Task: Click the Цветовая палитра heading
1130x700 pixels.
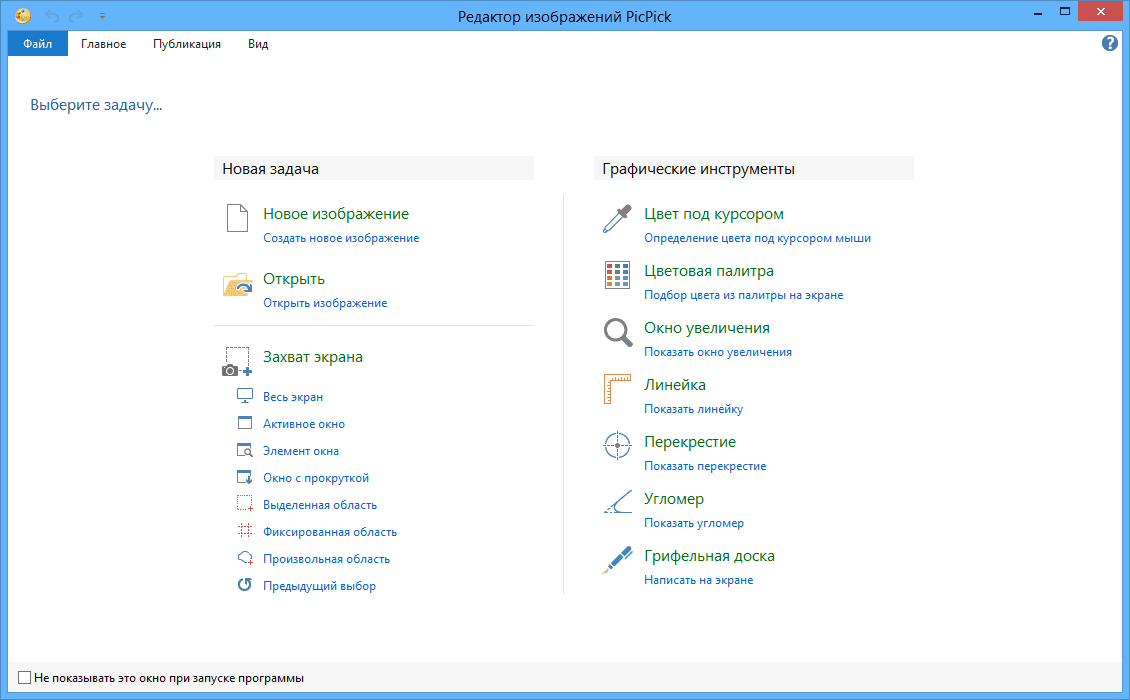Action: point(709,271)
